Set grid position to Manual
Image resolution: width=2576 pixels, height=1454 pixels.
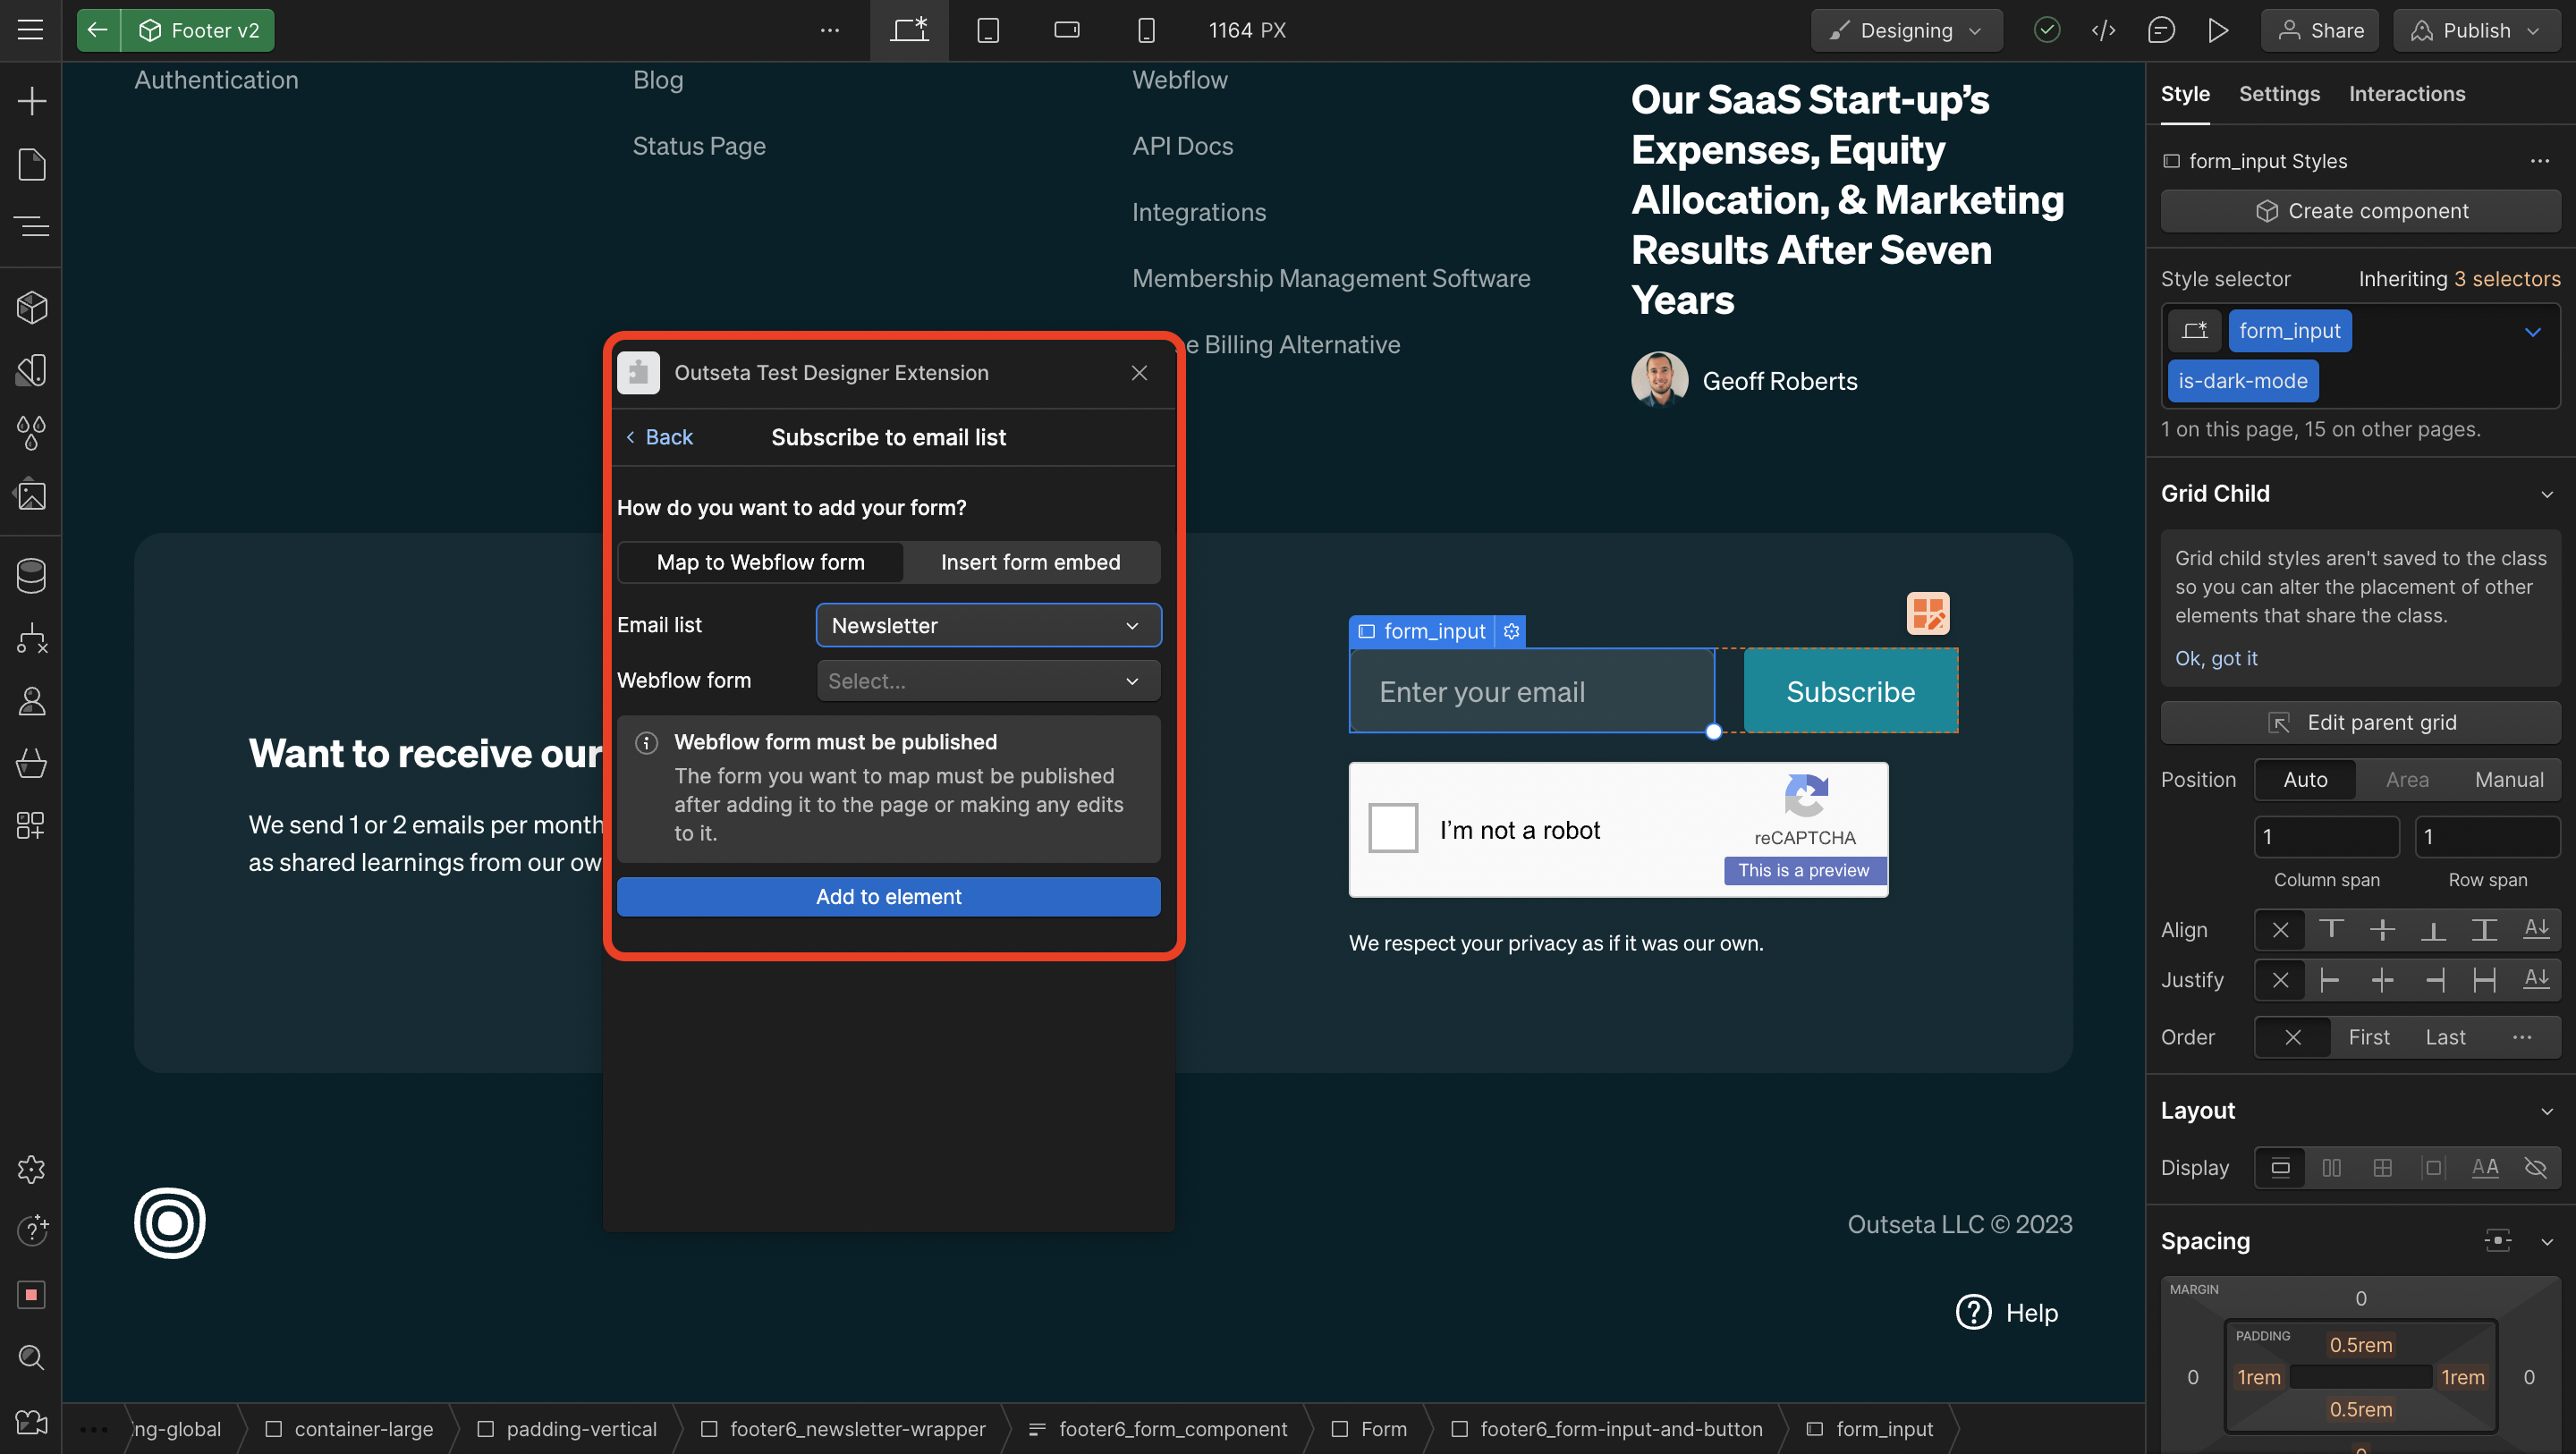click(2508, 780)
